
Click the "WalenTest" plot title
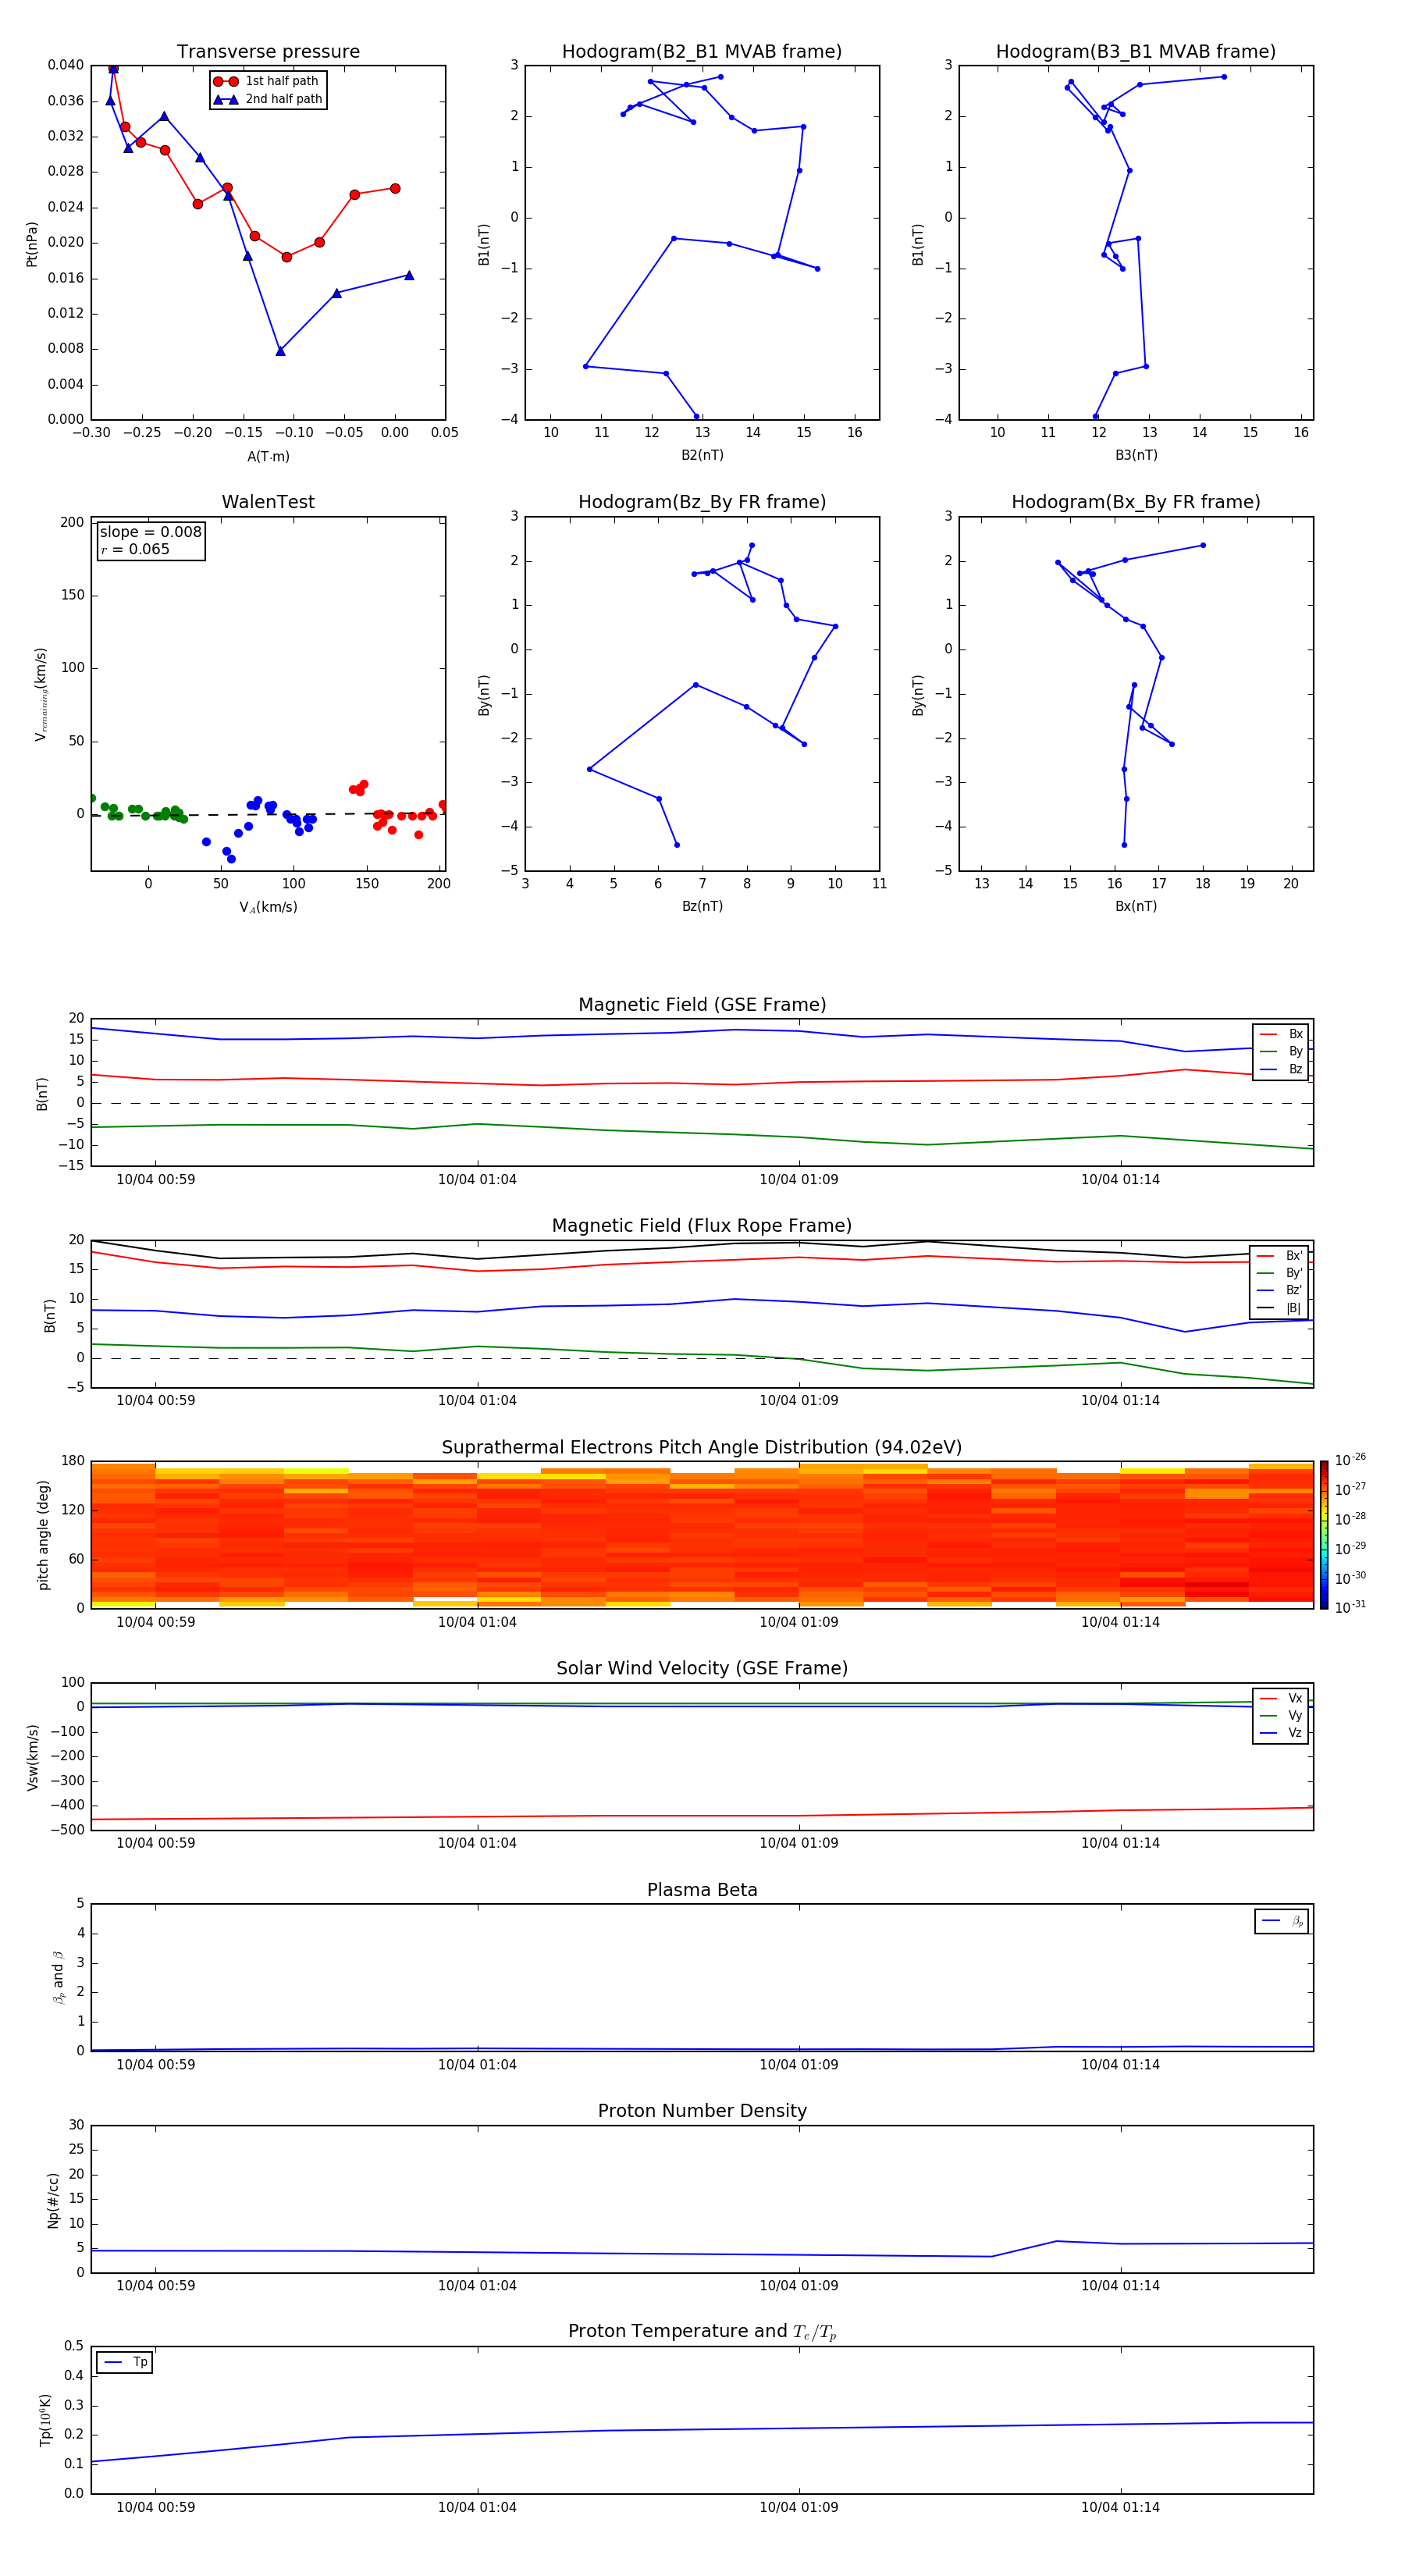click(268, 502)
